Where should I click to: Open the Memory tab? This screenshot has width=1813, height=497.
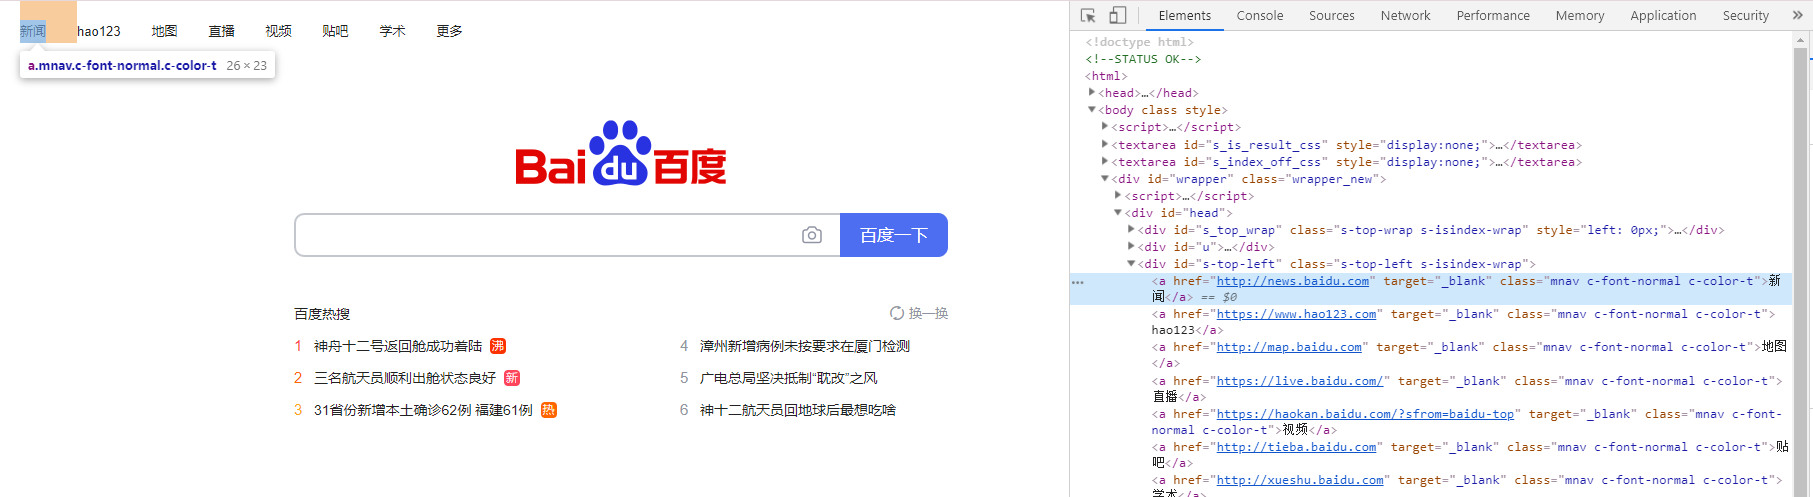pyautogui.click(x=1580, y=15)
